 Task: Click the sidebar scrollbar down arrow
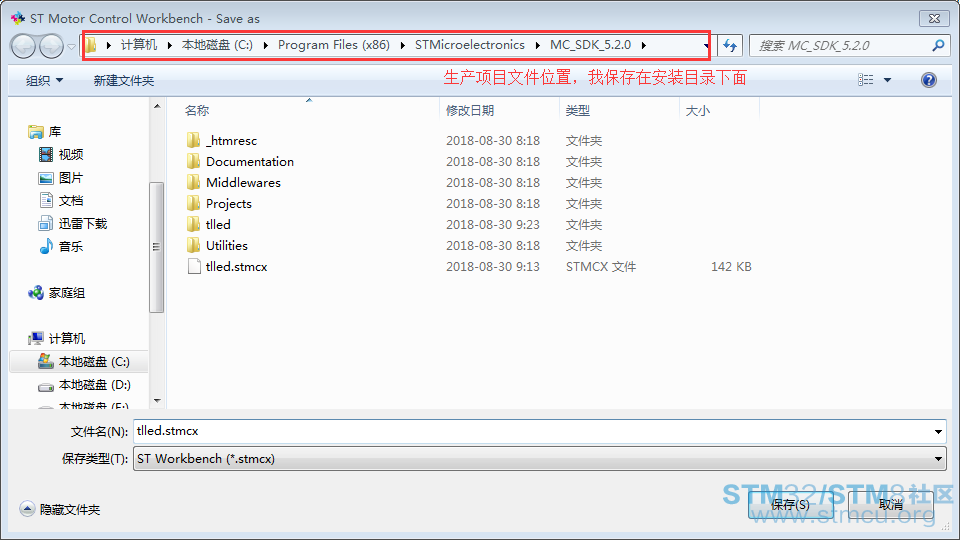(x=157, y=401)
